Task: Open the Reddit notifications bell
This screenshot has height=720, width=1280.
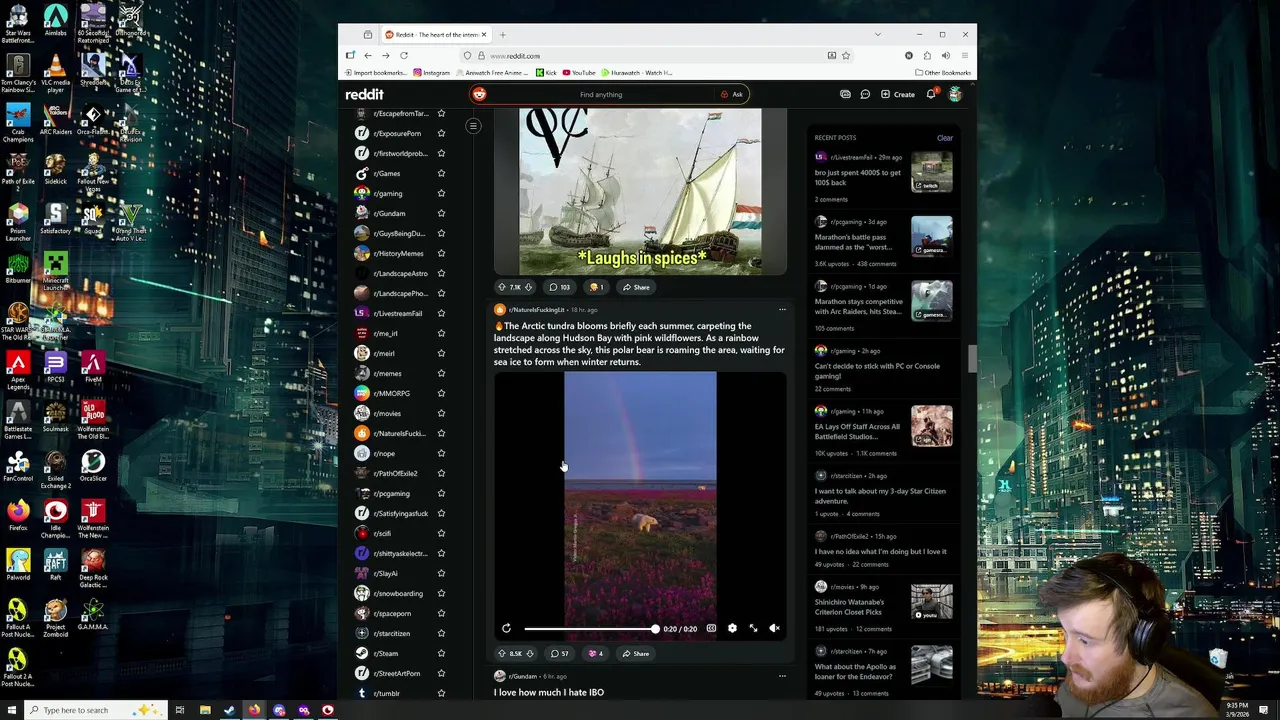Action: coord(931,94)
